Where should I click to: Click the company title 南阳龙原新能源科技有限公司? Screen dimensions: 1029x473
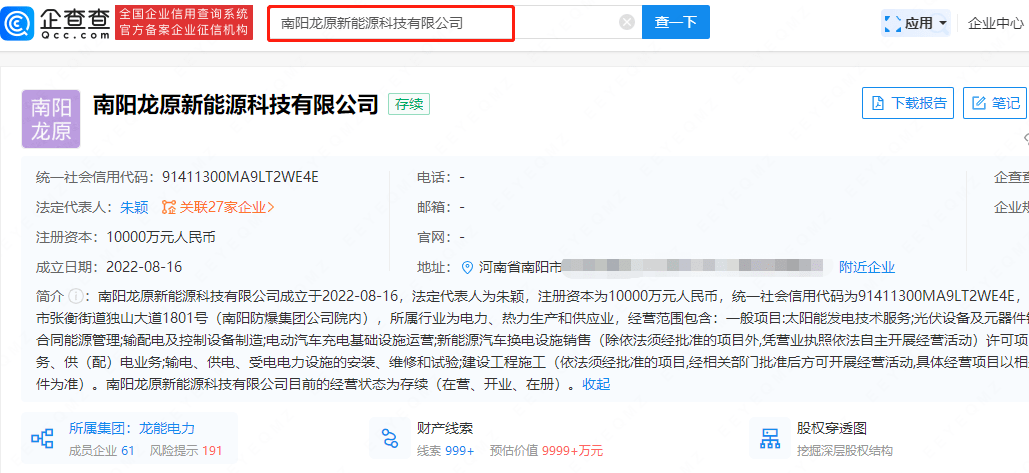click(236, 104)
